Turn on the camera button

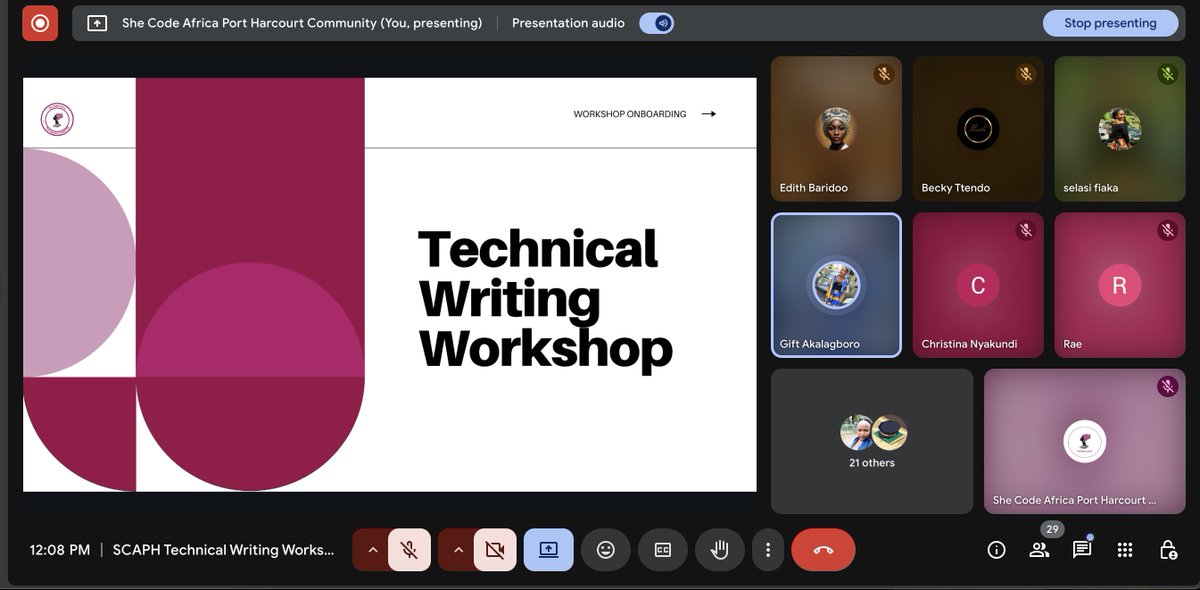tap(495, 550)
